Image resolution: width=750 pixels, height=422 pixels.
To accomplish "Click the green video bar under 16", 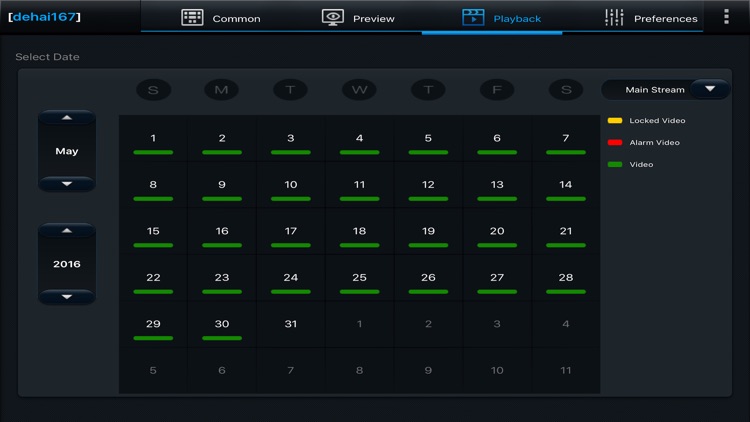I will coord(222,245).
